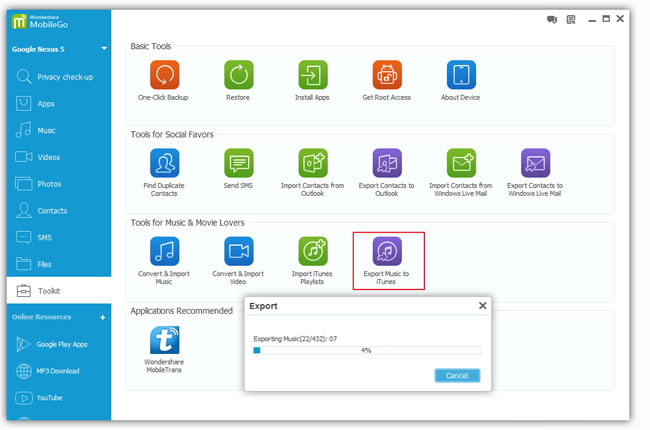650x430 pixels.
Task: Open MP3 Download online resource
Action: tap(59, 371)
